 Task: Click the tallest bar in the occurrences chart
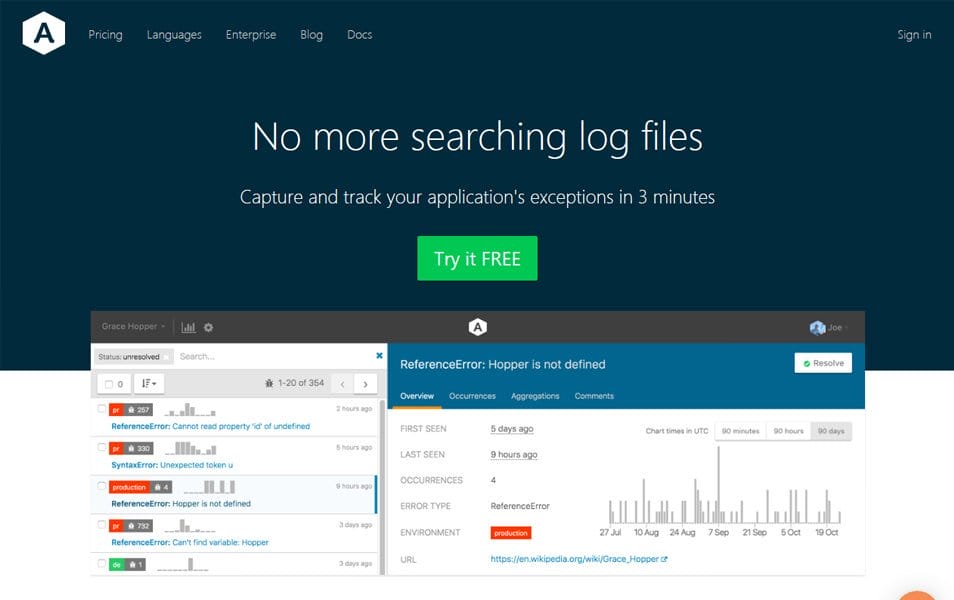click(x=718, y=485)
